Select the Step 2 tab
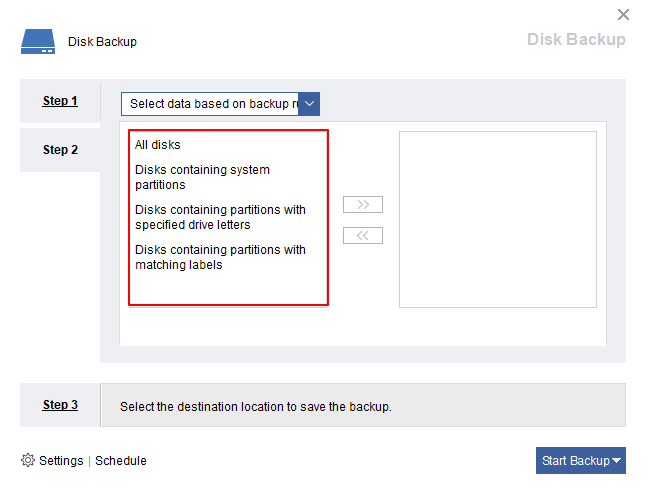 pos(60,150)
